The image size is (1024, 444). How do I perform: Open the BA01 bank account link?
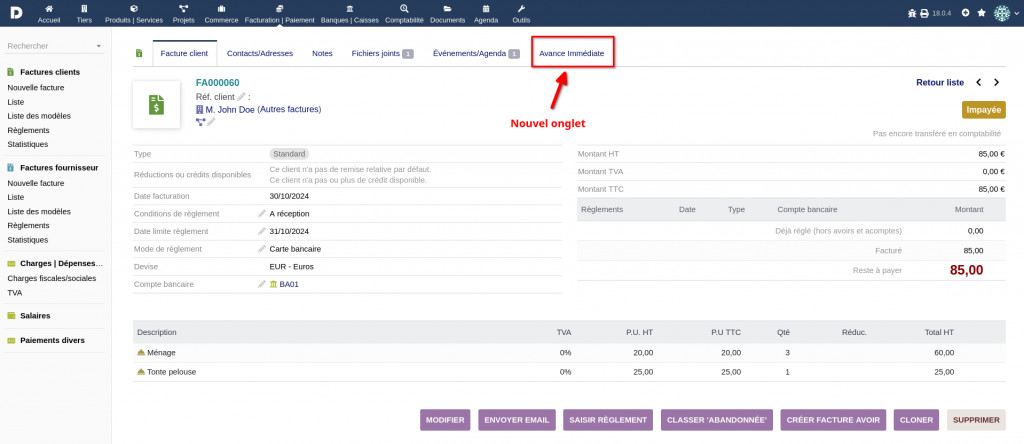coord(289,284)
